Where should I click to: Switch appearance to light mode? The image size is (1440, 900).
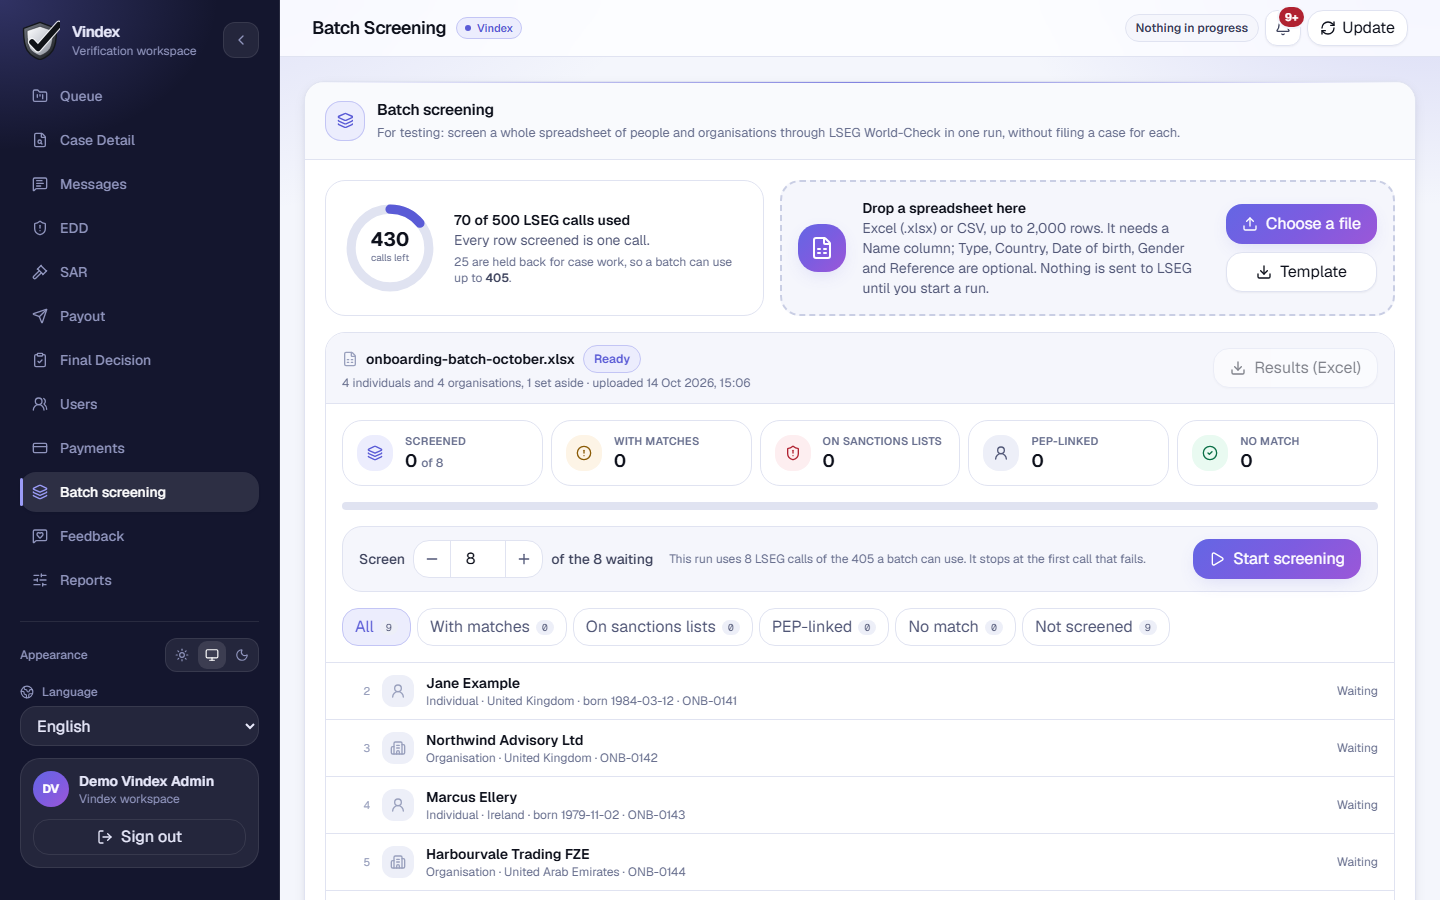pos(182,655)
